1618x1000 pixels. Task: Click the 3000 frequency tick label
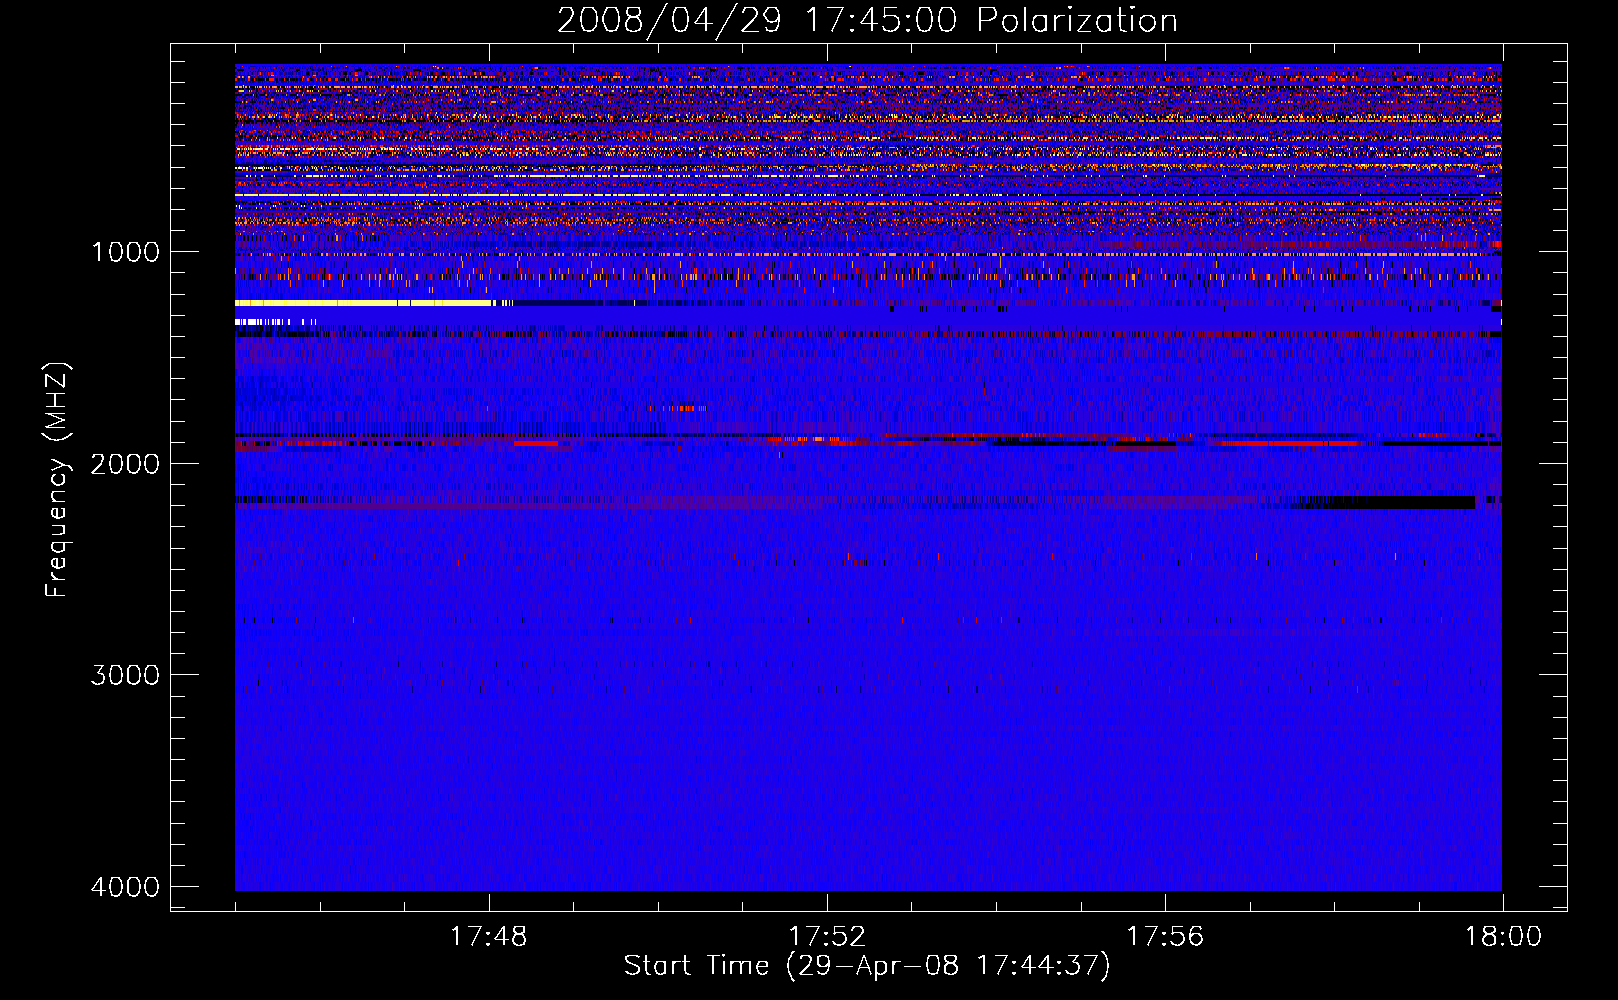pyautogui.click(x=125, y=675)
